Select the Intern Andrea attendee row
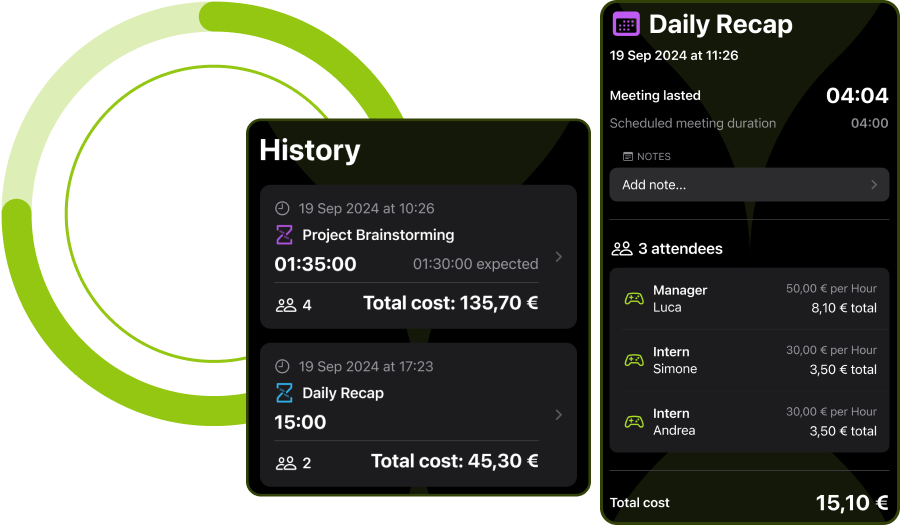This screenshot has height=525, width=900. click(749, 422)
